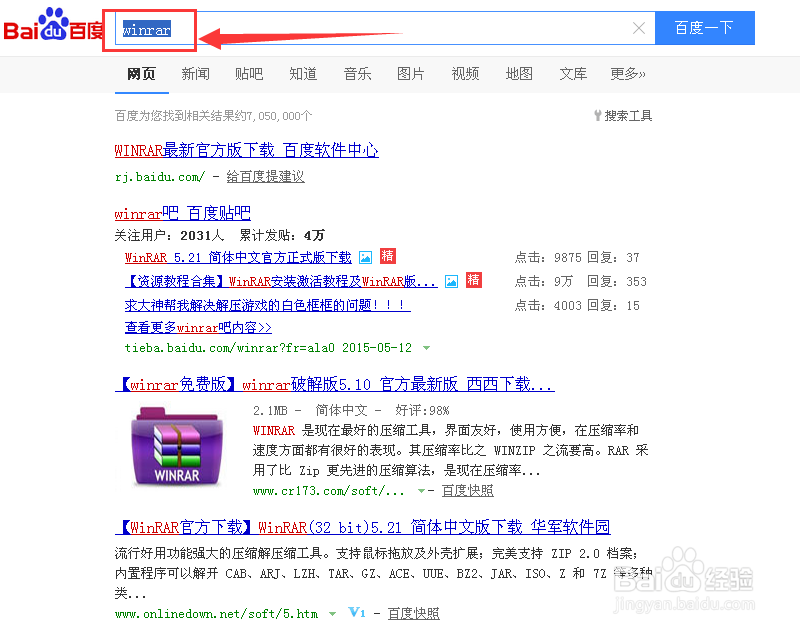Go to the 文库 tab

pyautogui.click(x=573, y=74)
